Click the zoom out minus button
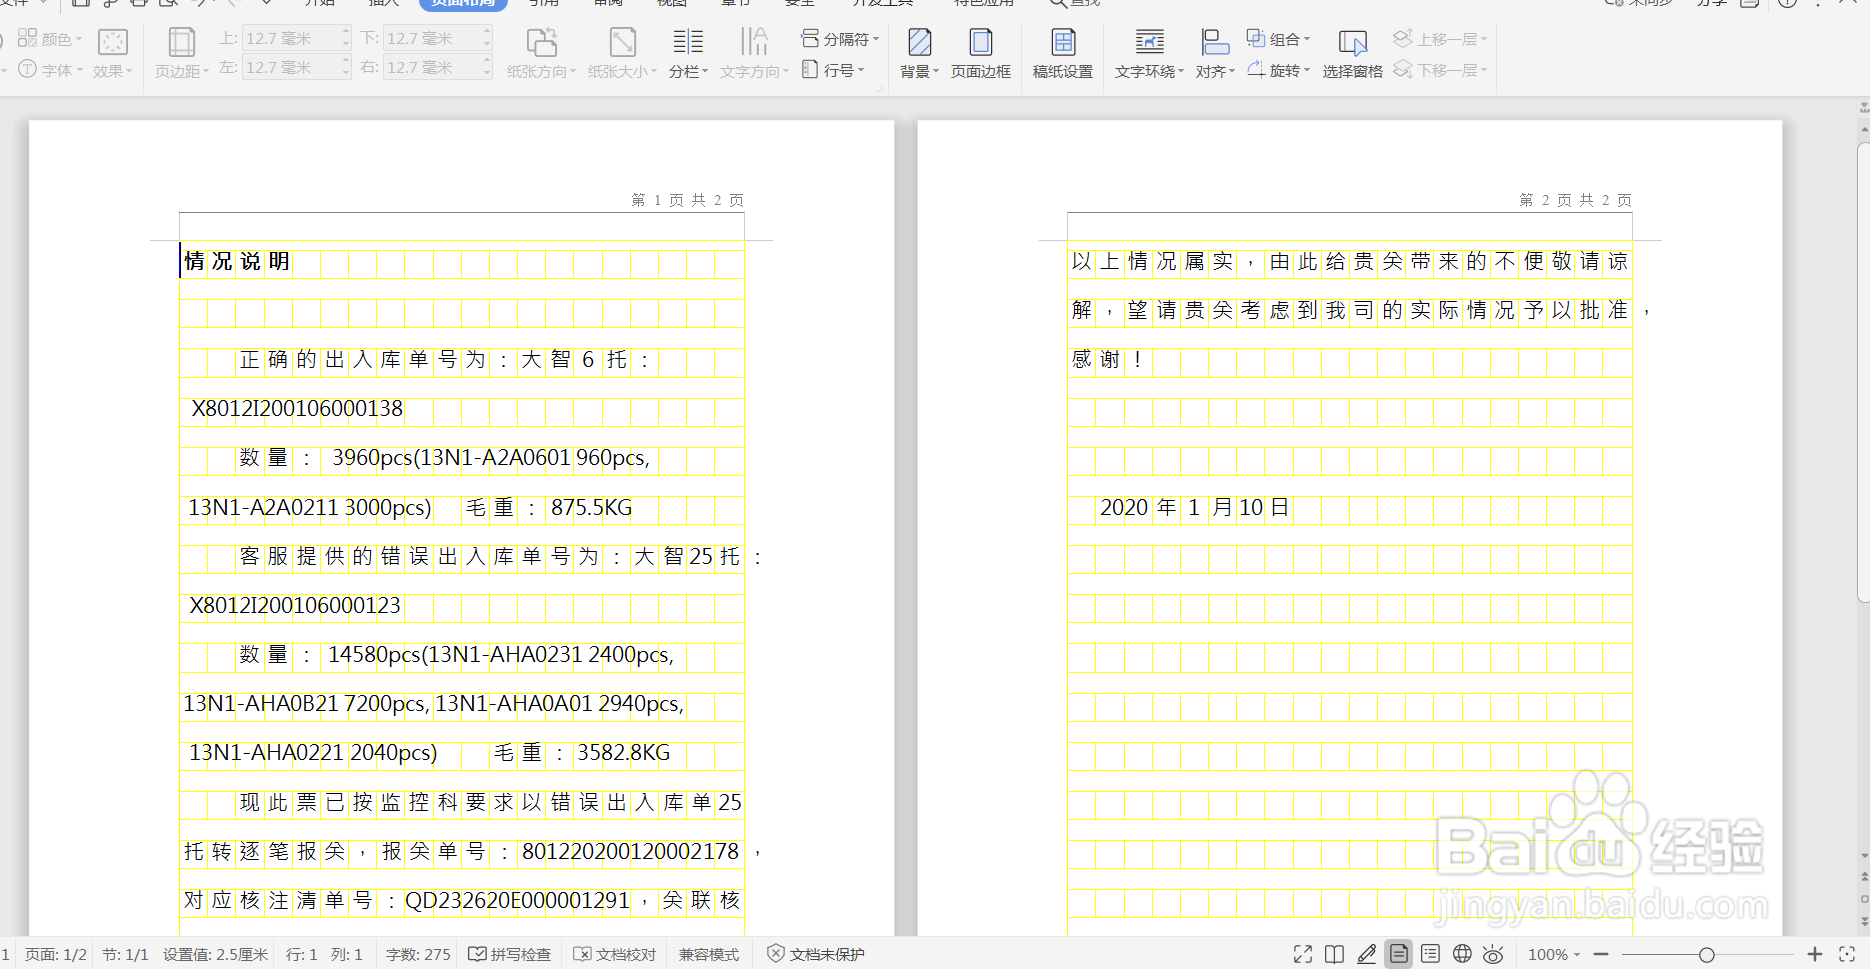1870x969 pixels. 1601,954
